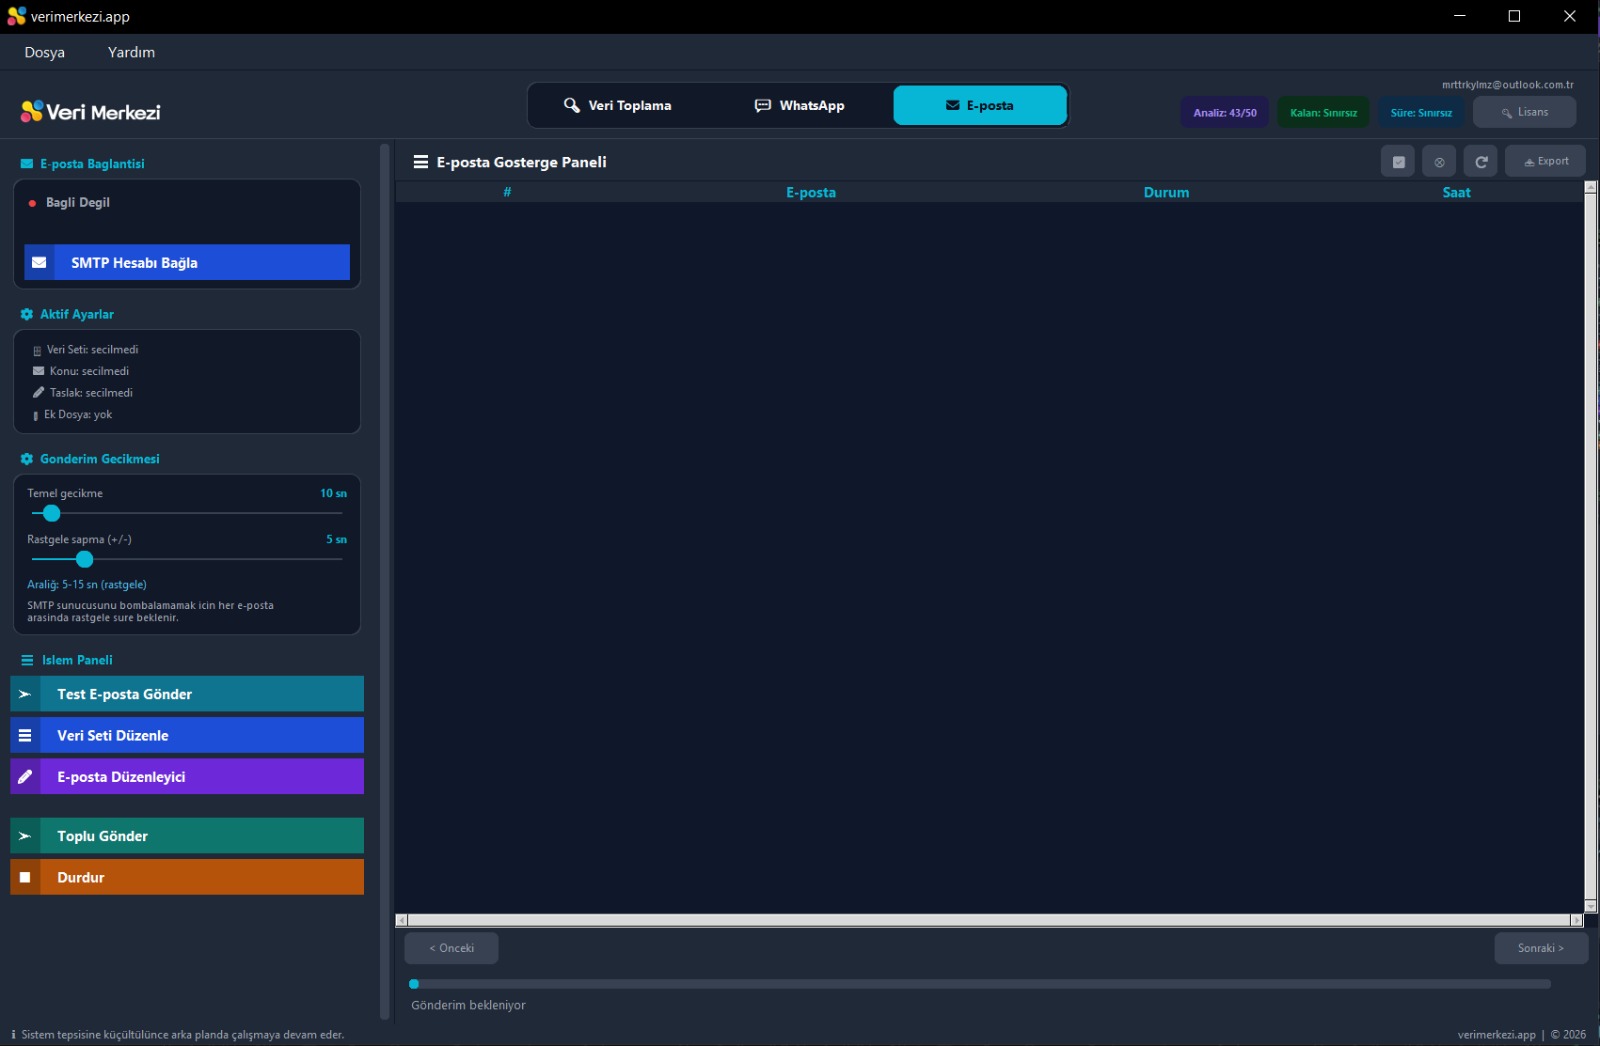1600x1046 pixels.
Task: Open the Lisans key button
Action: pos(1524,112)
